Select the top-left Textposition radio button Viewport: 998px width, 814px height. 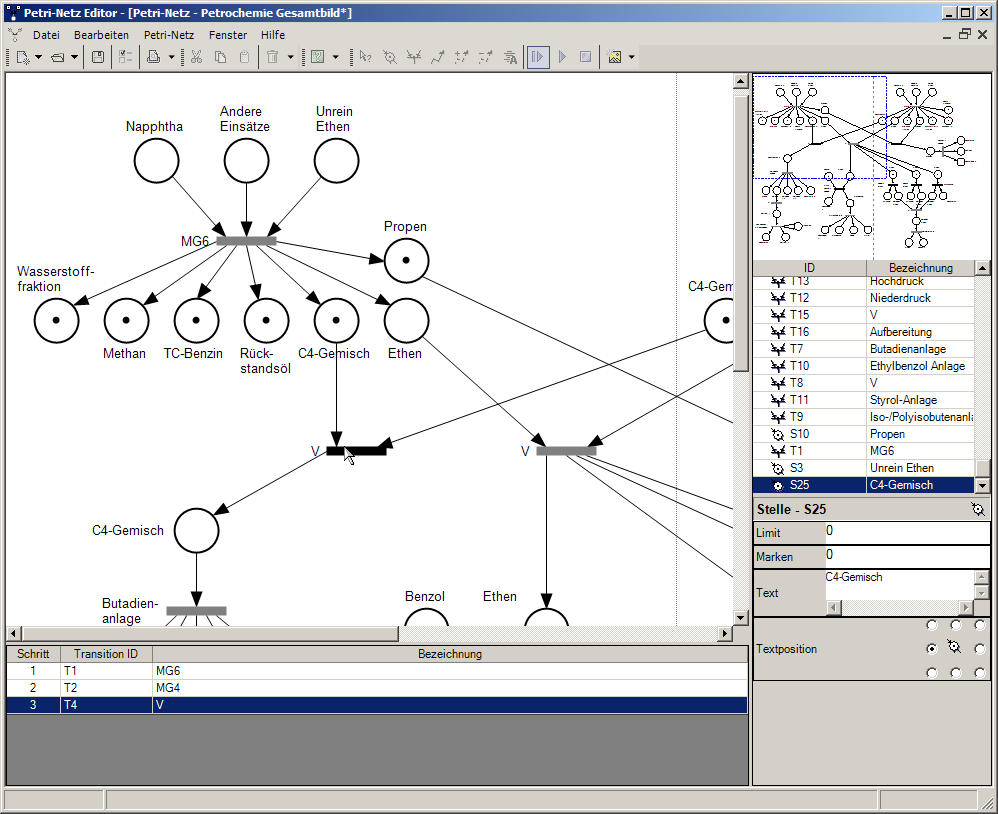(932, 625)
